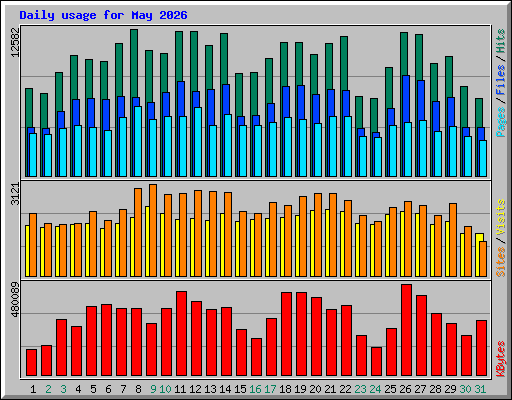512x400 pixels.
Task: Click day 6 on the x-axis
Action: [108, 389]
